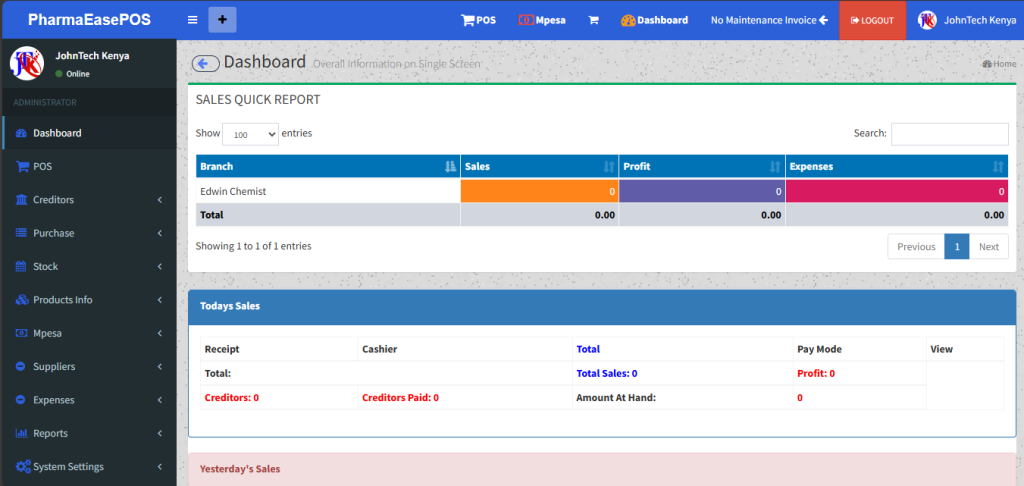Sort table by Expenses column
Screen dimensions: 1024x486
click(x=997, y=167)
